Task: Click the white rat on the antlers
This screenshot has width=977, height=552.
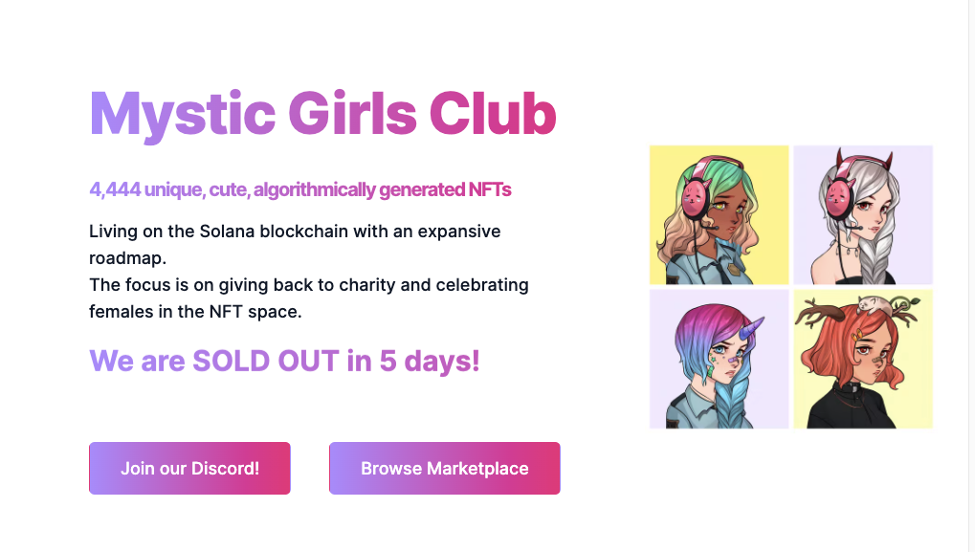Action: coord(873,304)
